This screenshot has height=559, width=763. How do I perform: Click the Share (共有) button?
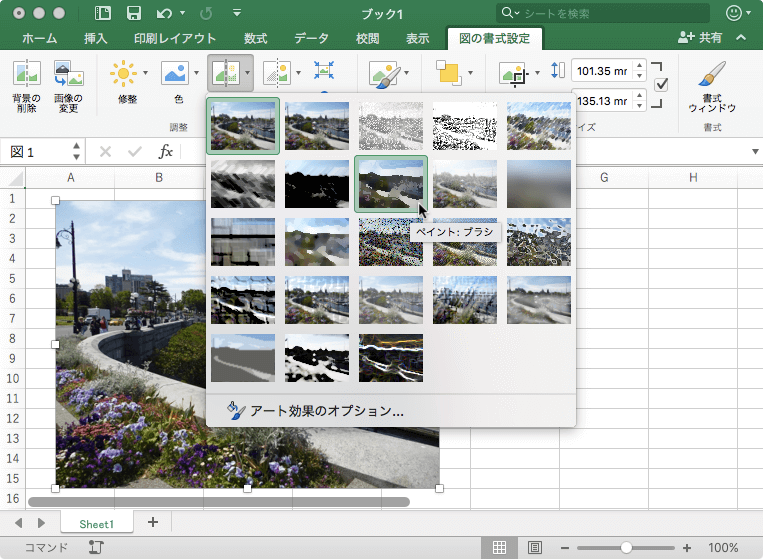pos(700,37)
